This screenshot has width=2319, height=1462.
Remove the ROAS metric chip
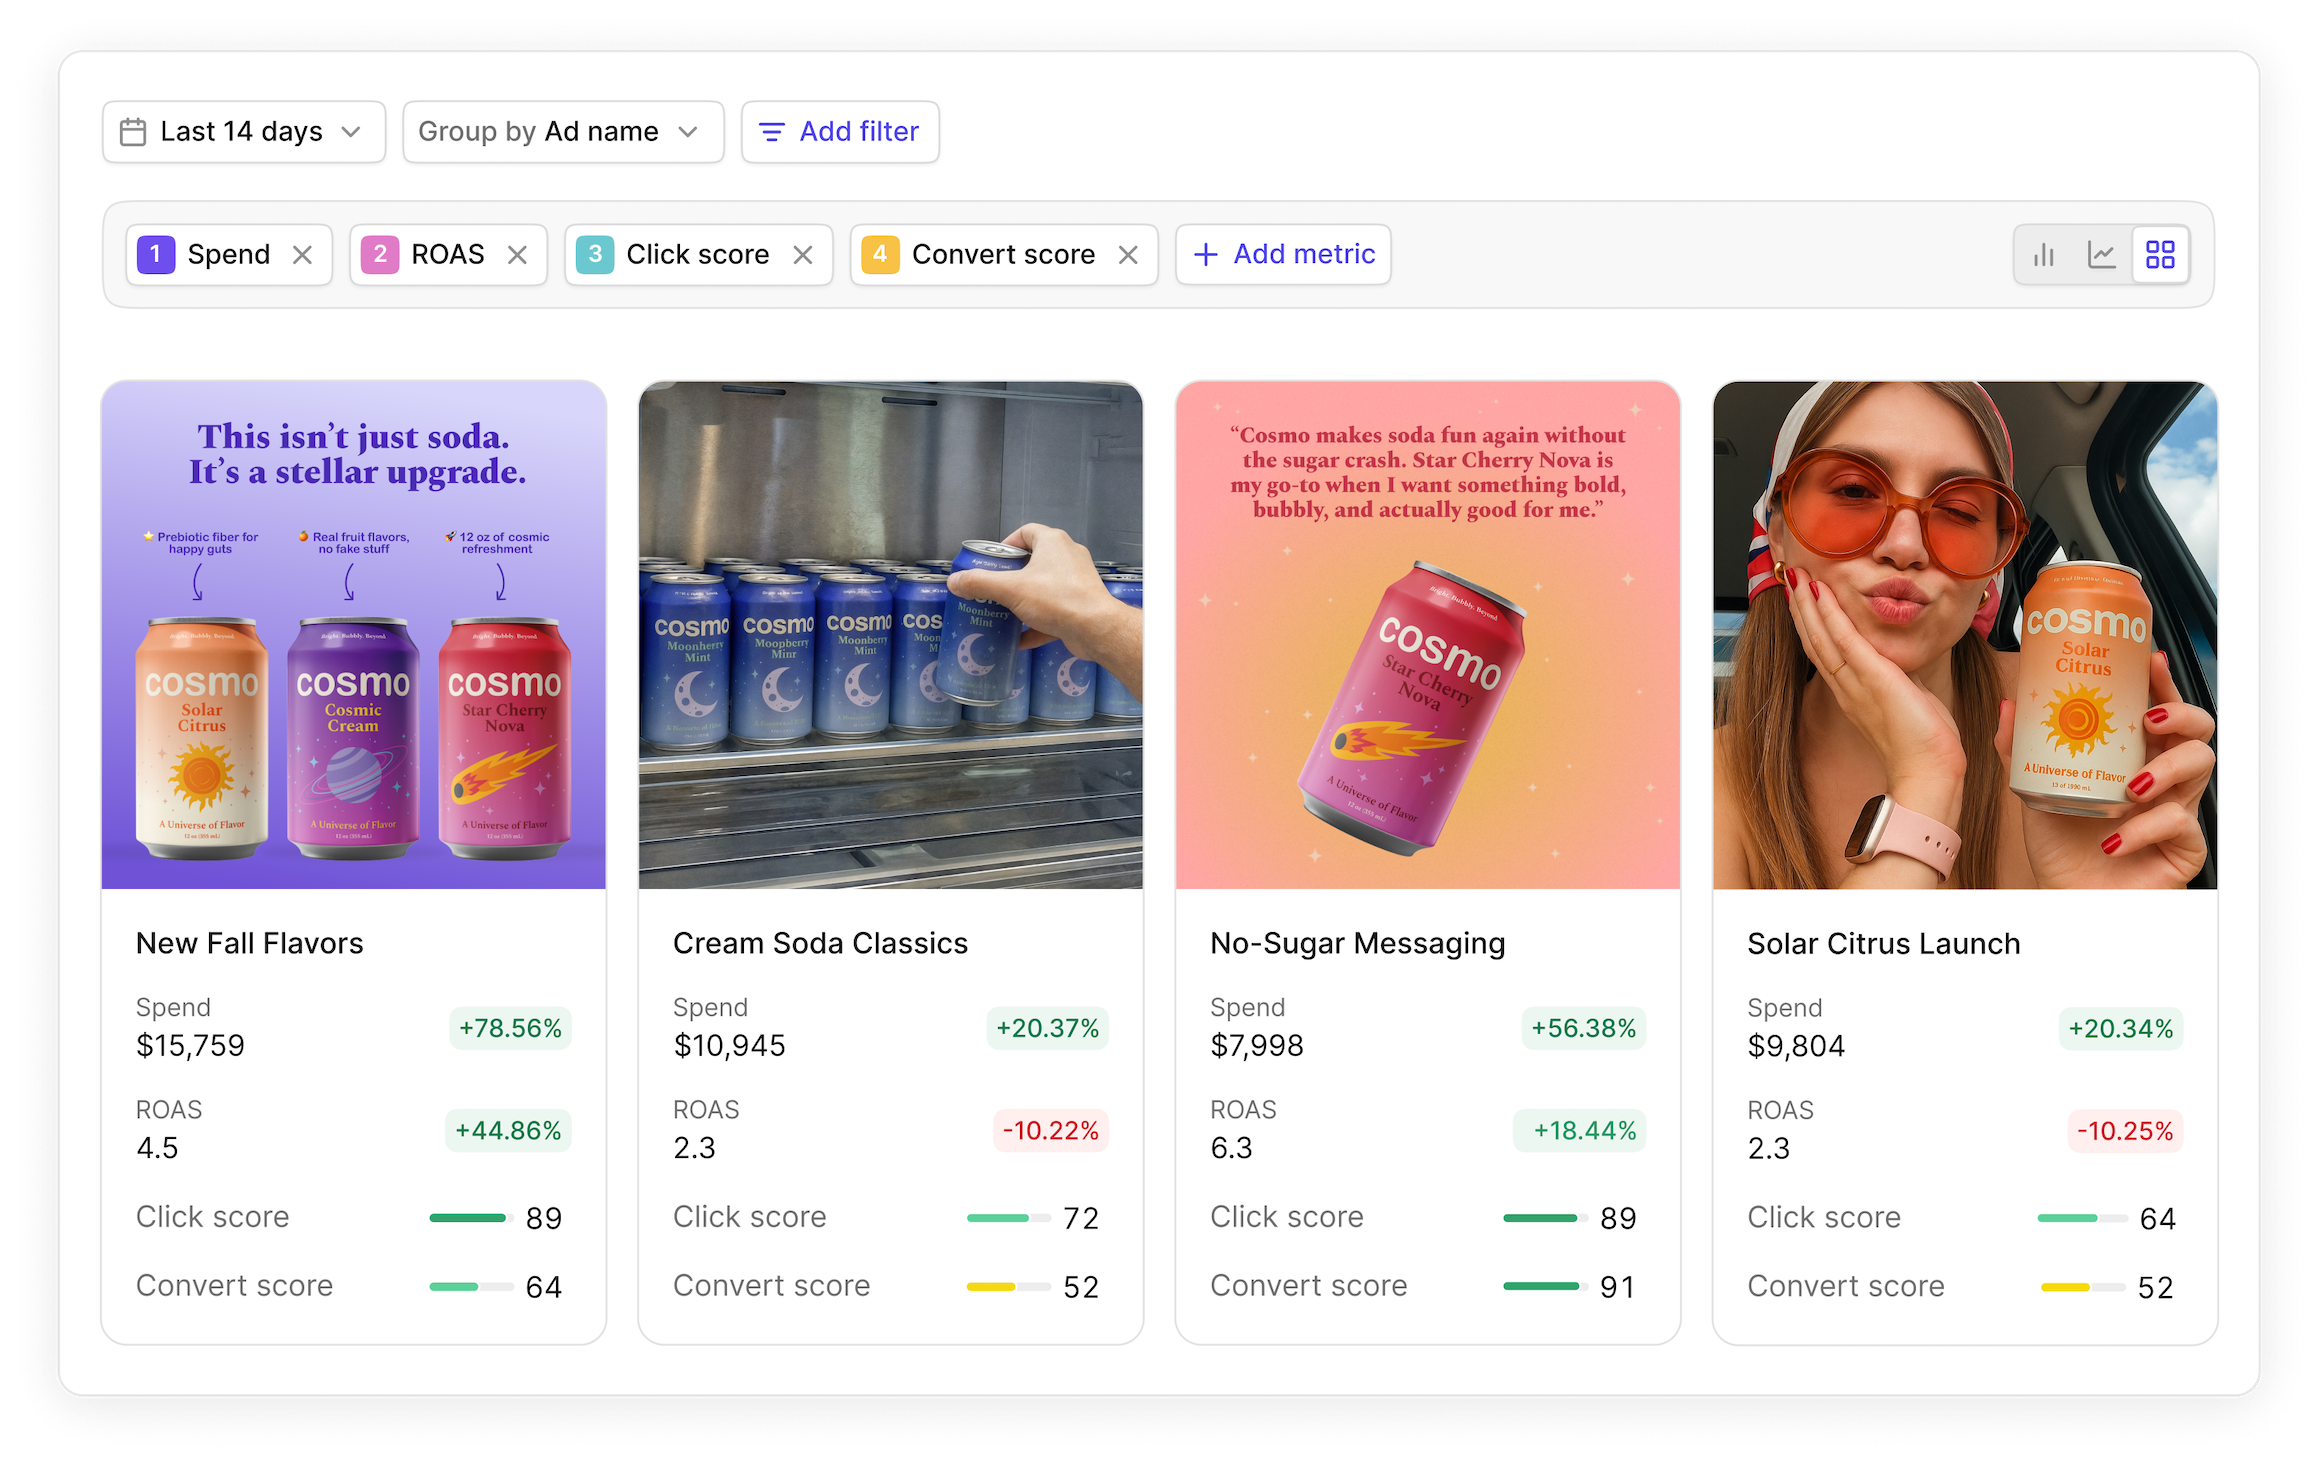[517, 255]
